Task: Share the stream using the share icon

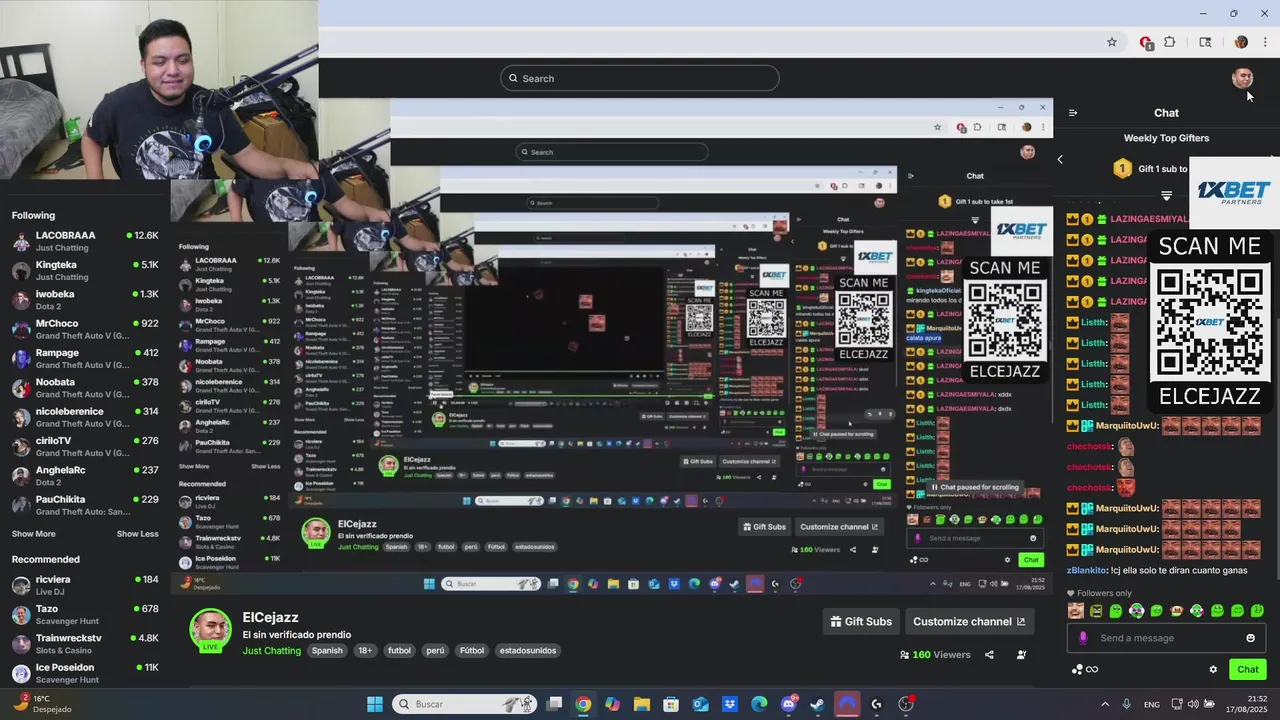Action: tap(989, 655)
